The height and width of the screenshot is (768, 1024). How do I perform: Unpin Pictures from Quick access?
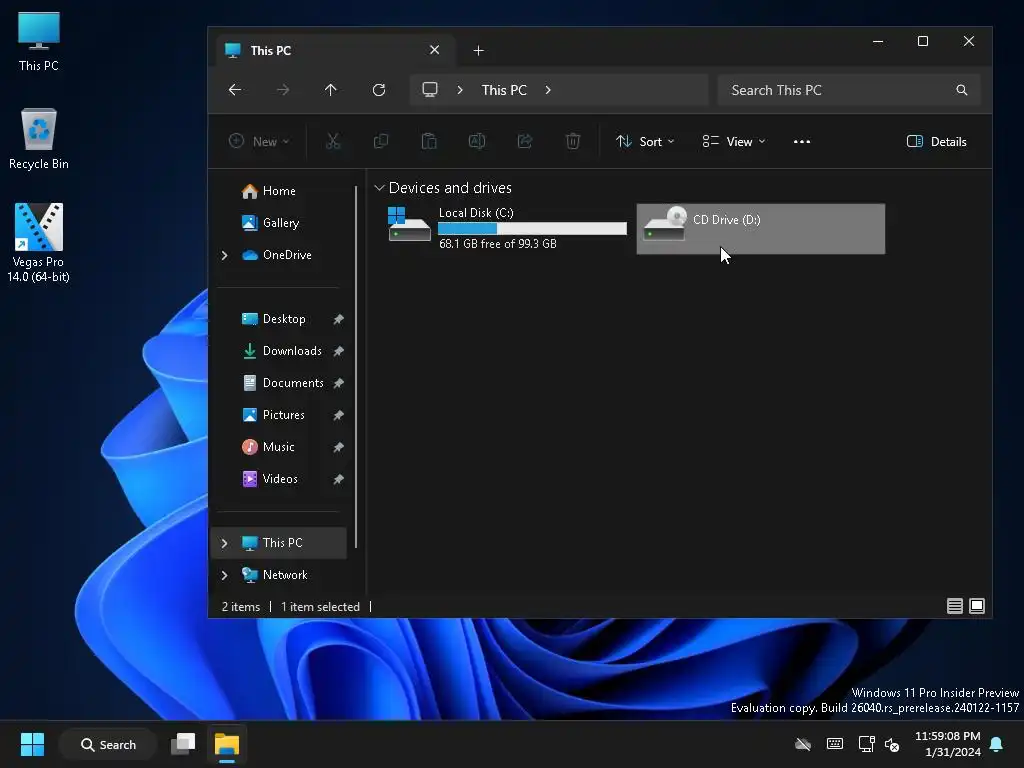338,415
